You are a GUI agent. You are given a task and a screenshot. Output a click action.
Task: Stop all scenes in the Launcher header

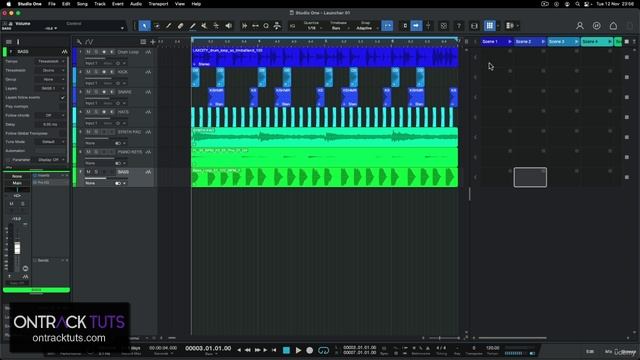point(627,42)
